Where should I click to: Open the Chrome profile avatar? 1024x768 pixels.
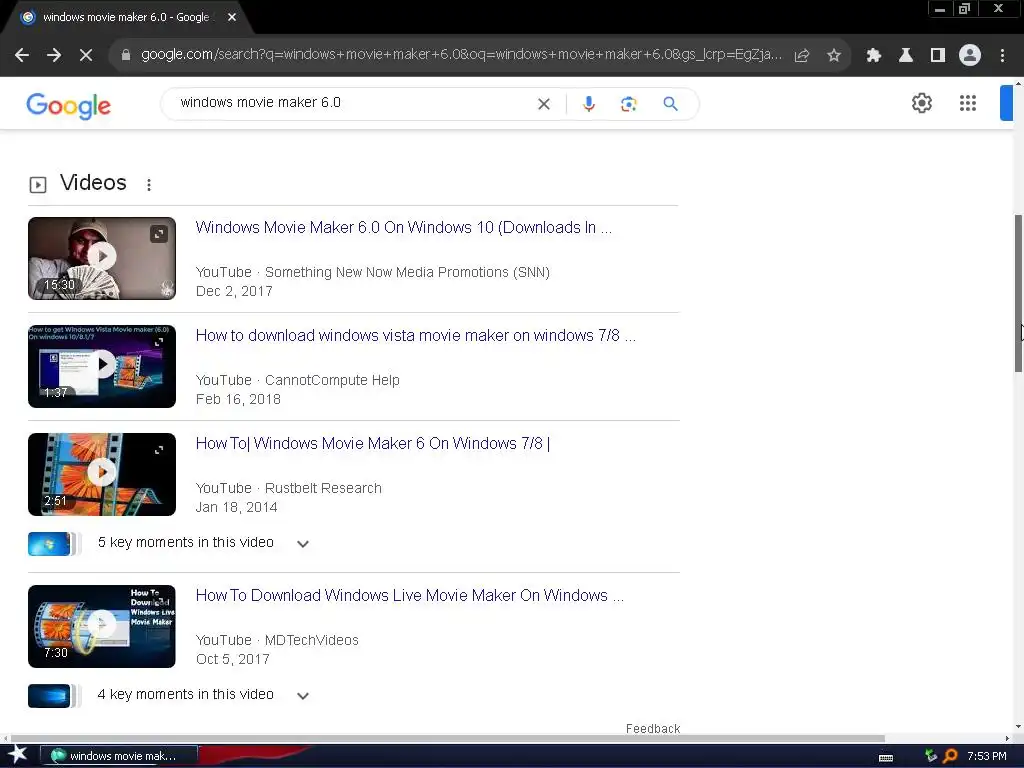(970, 56)
